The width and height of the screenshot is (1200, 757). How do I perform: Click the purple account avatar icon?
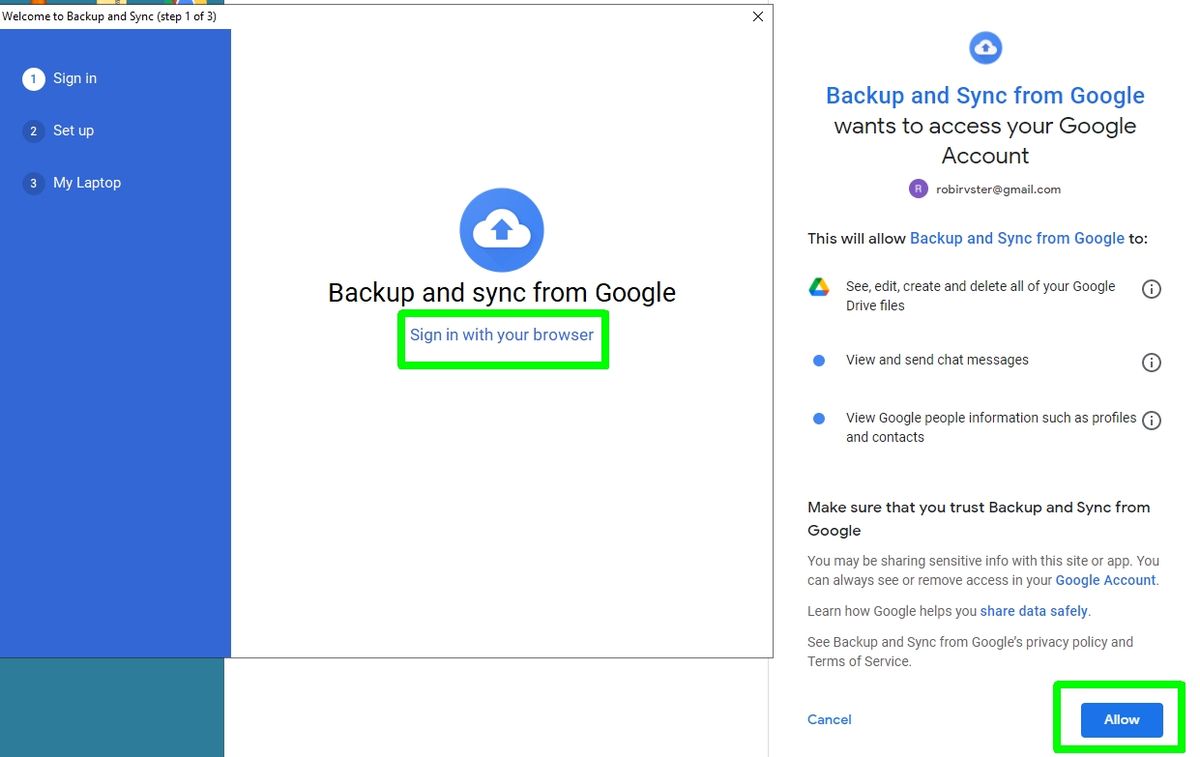pyautogui.click(x=918, y=188)
